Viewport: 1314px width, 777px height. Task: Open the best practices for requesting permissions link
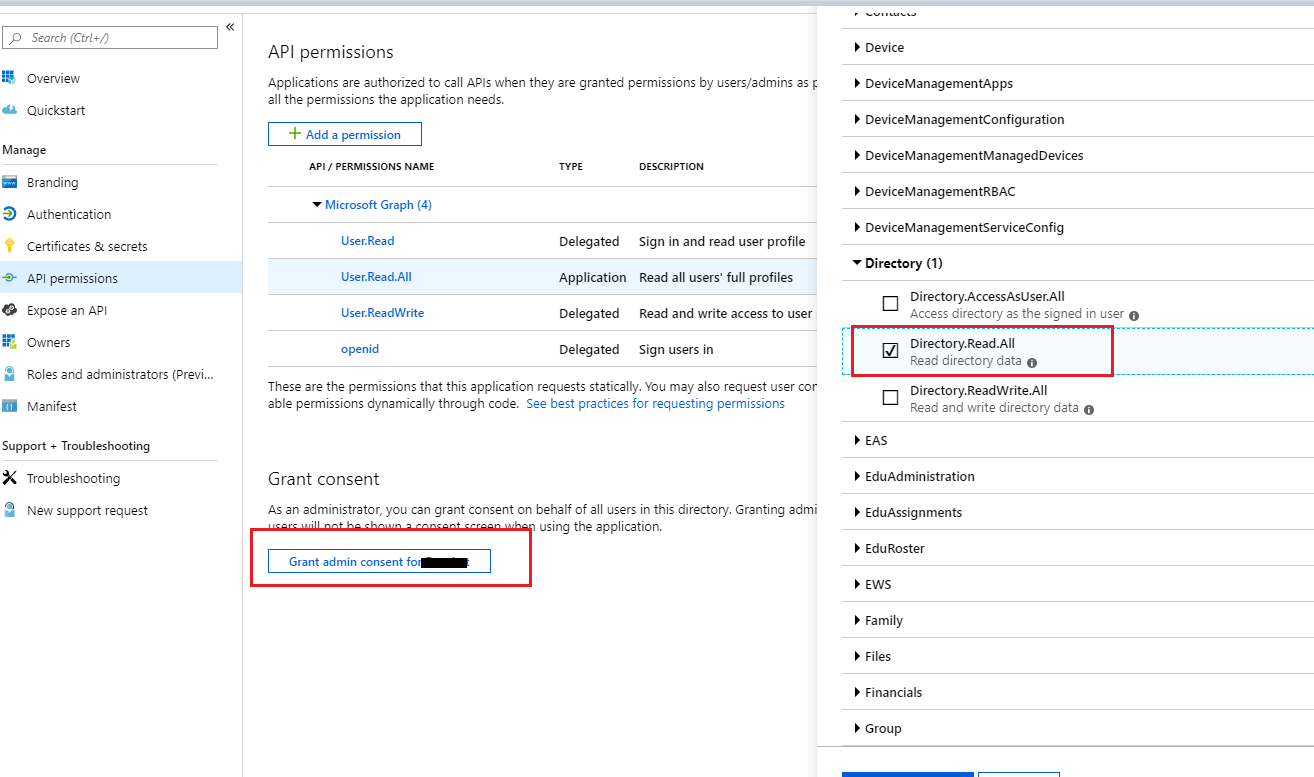(656, 404)
